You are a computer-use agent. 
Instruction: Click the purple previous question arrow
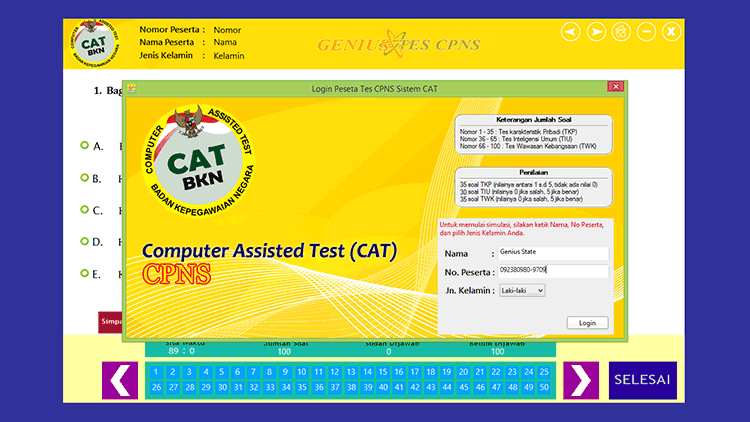coord(120,380)
